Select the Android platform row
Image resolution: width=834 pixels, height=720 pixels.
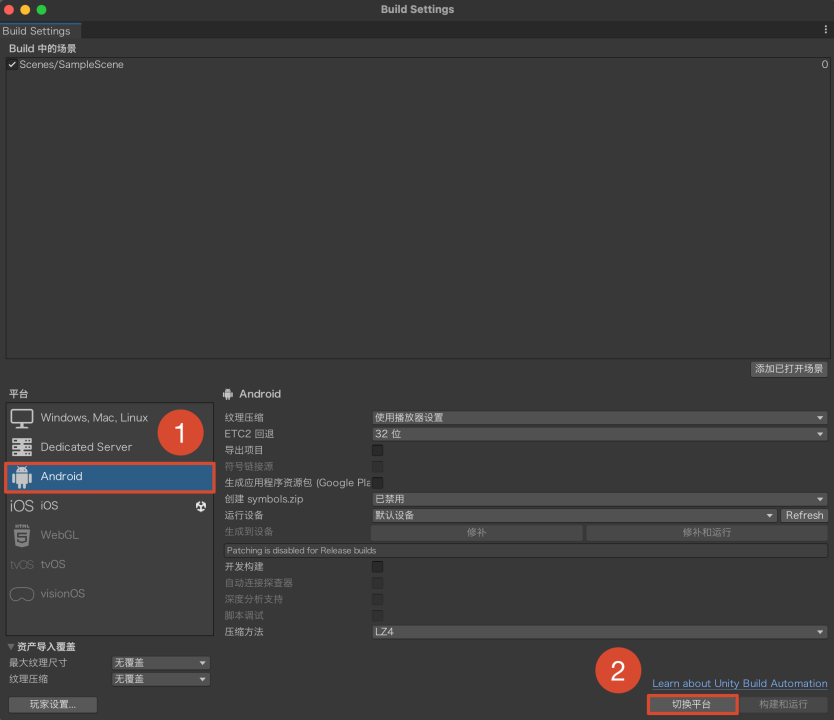click(x=110, y=477)
